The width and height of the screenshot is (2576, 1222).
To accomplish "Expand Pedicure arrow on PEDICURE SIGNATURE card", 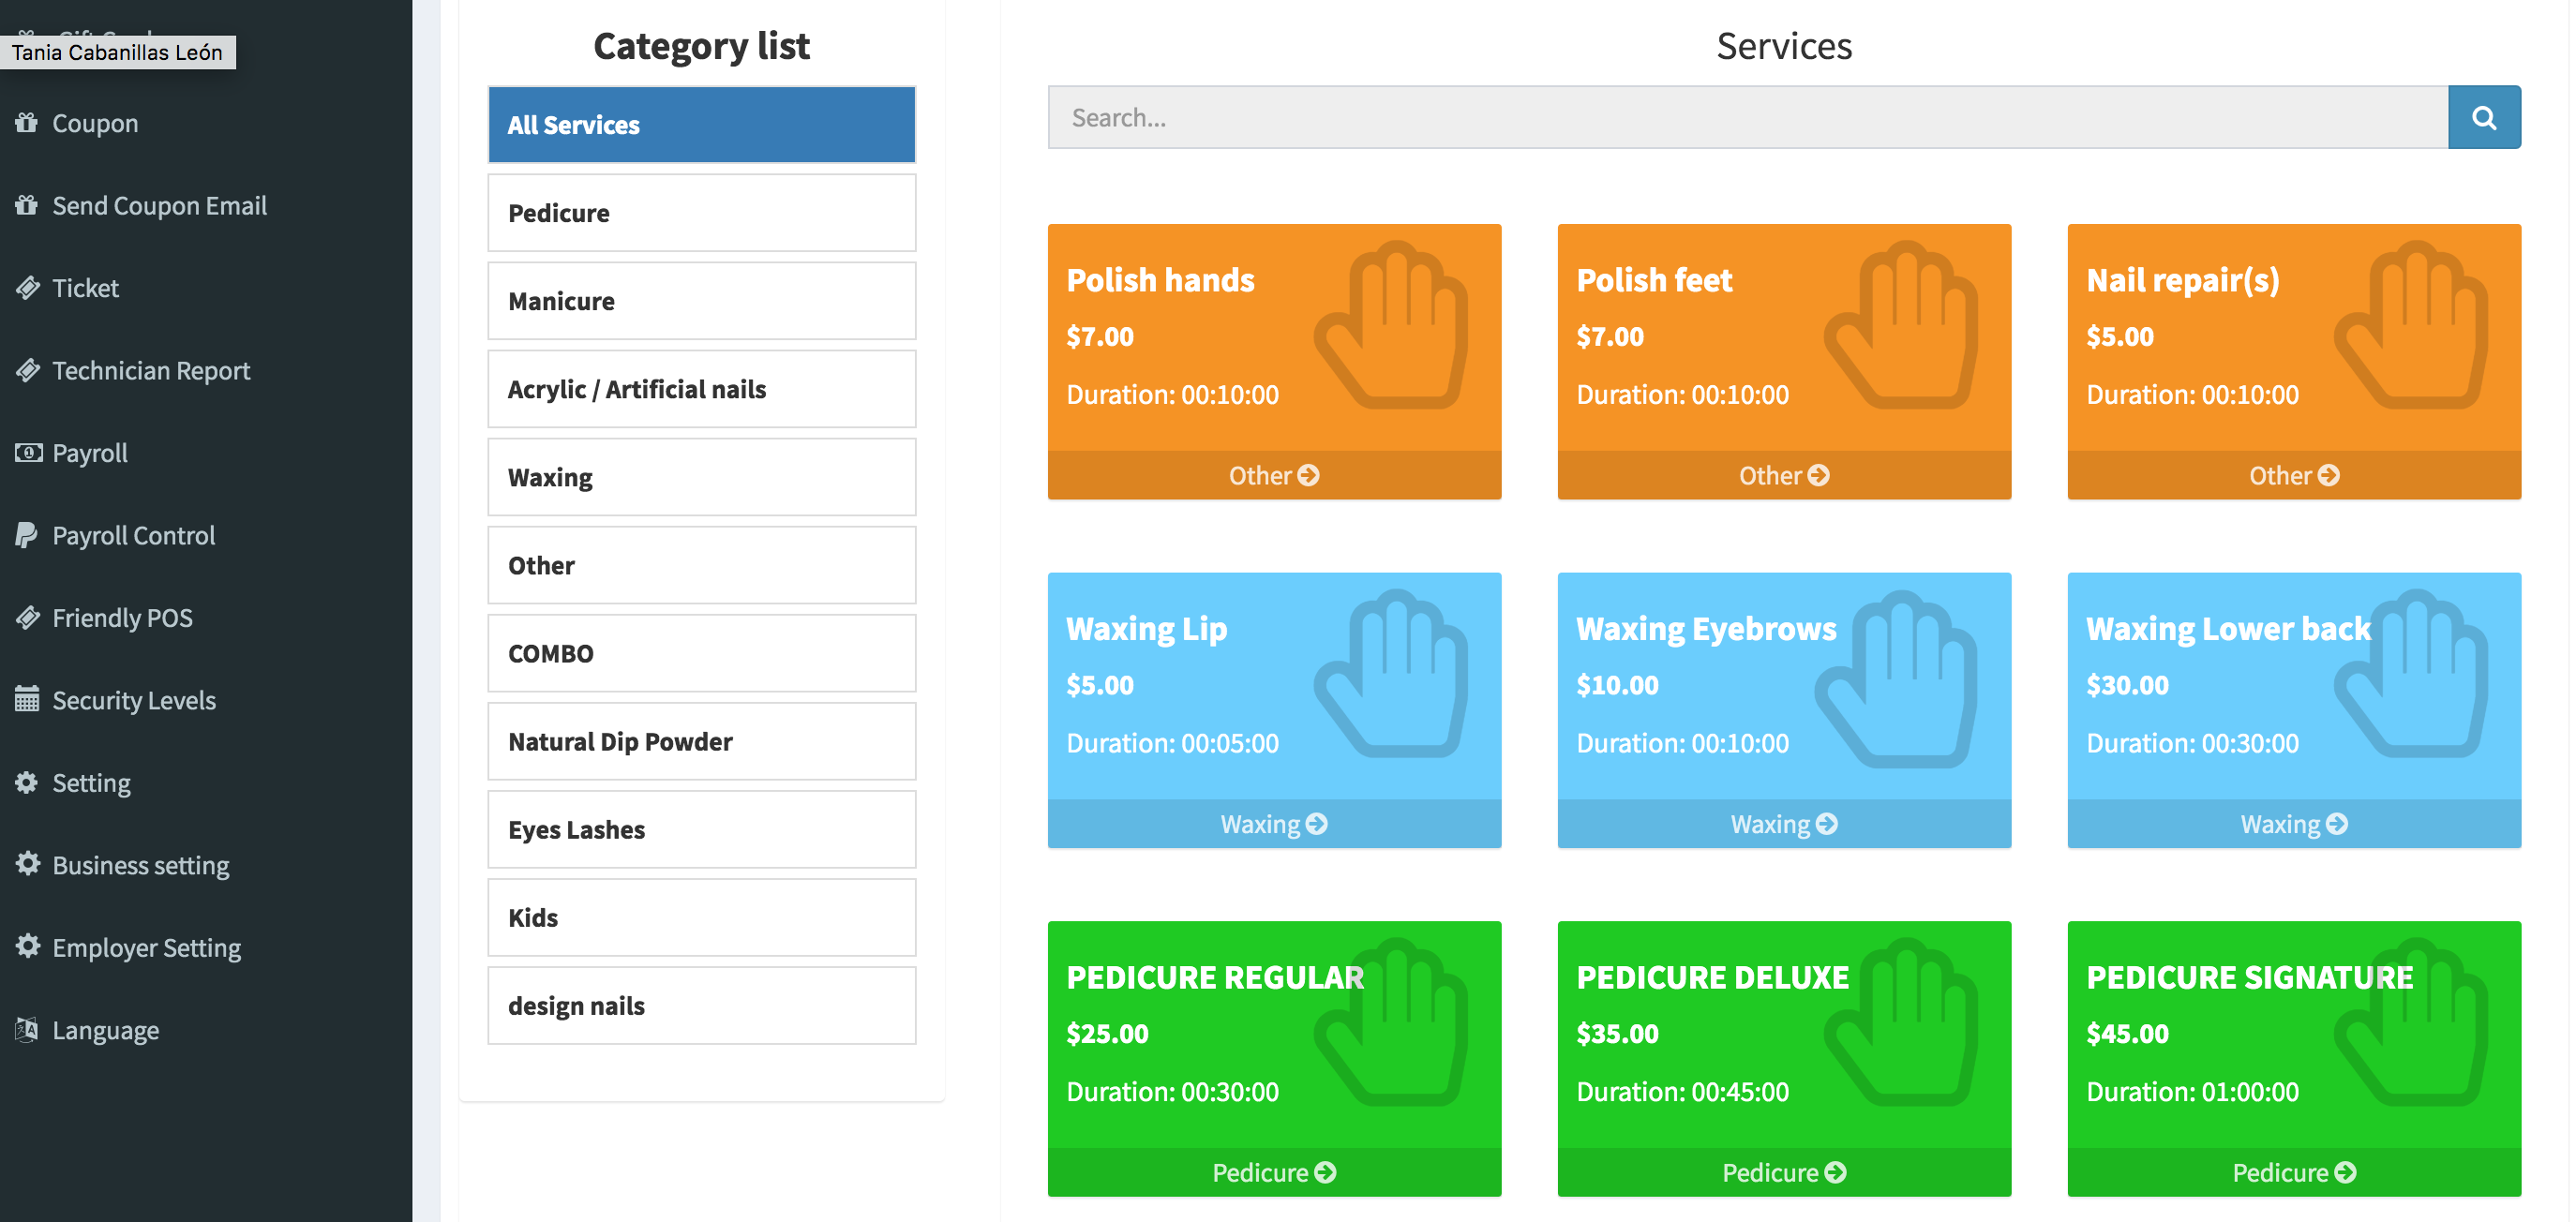I will tap(2293, 1171).
